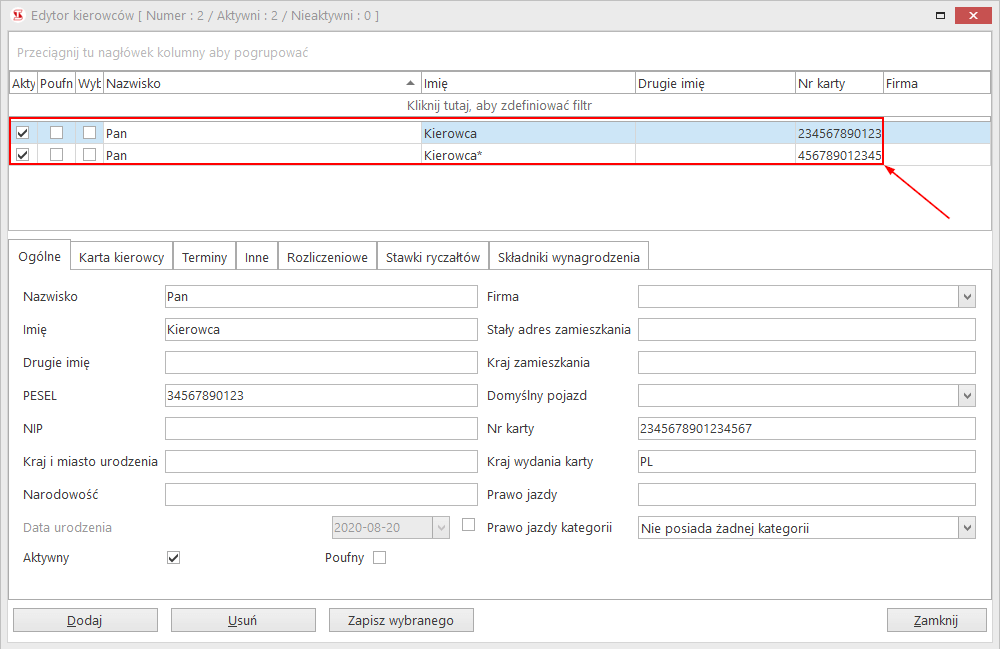Check Poufny box in second driver row

tap(57, 155)
